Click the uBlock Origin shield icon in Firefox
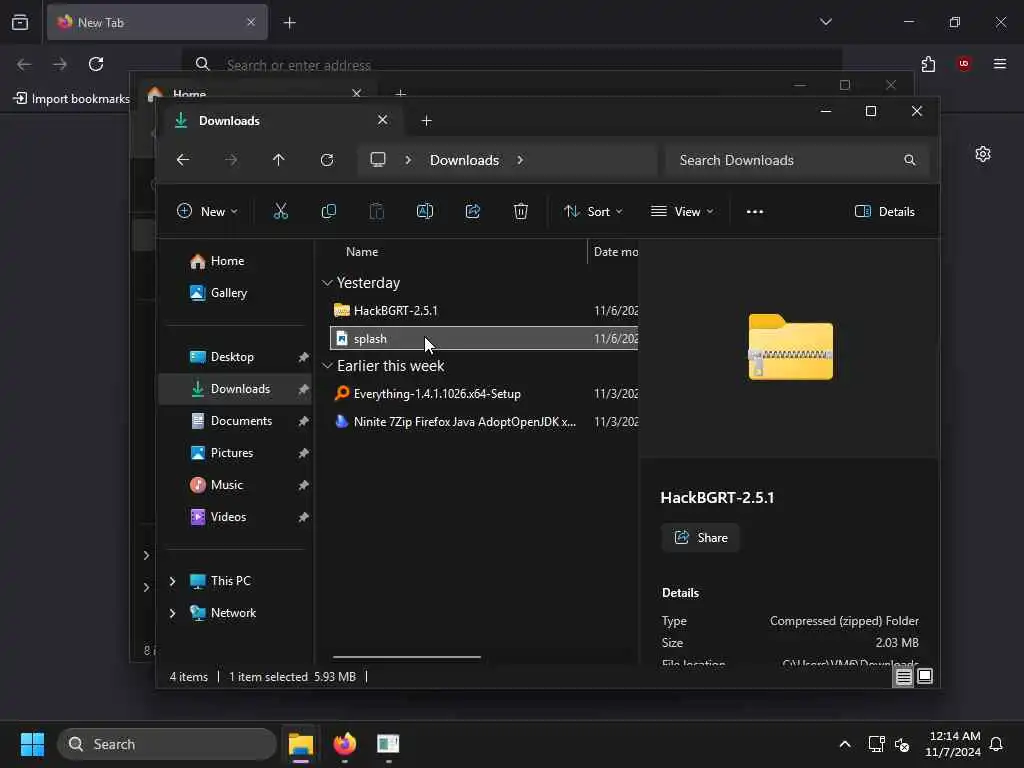 click(x=964, y=64)
